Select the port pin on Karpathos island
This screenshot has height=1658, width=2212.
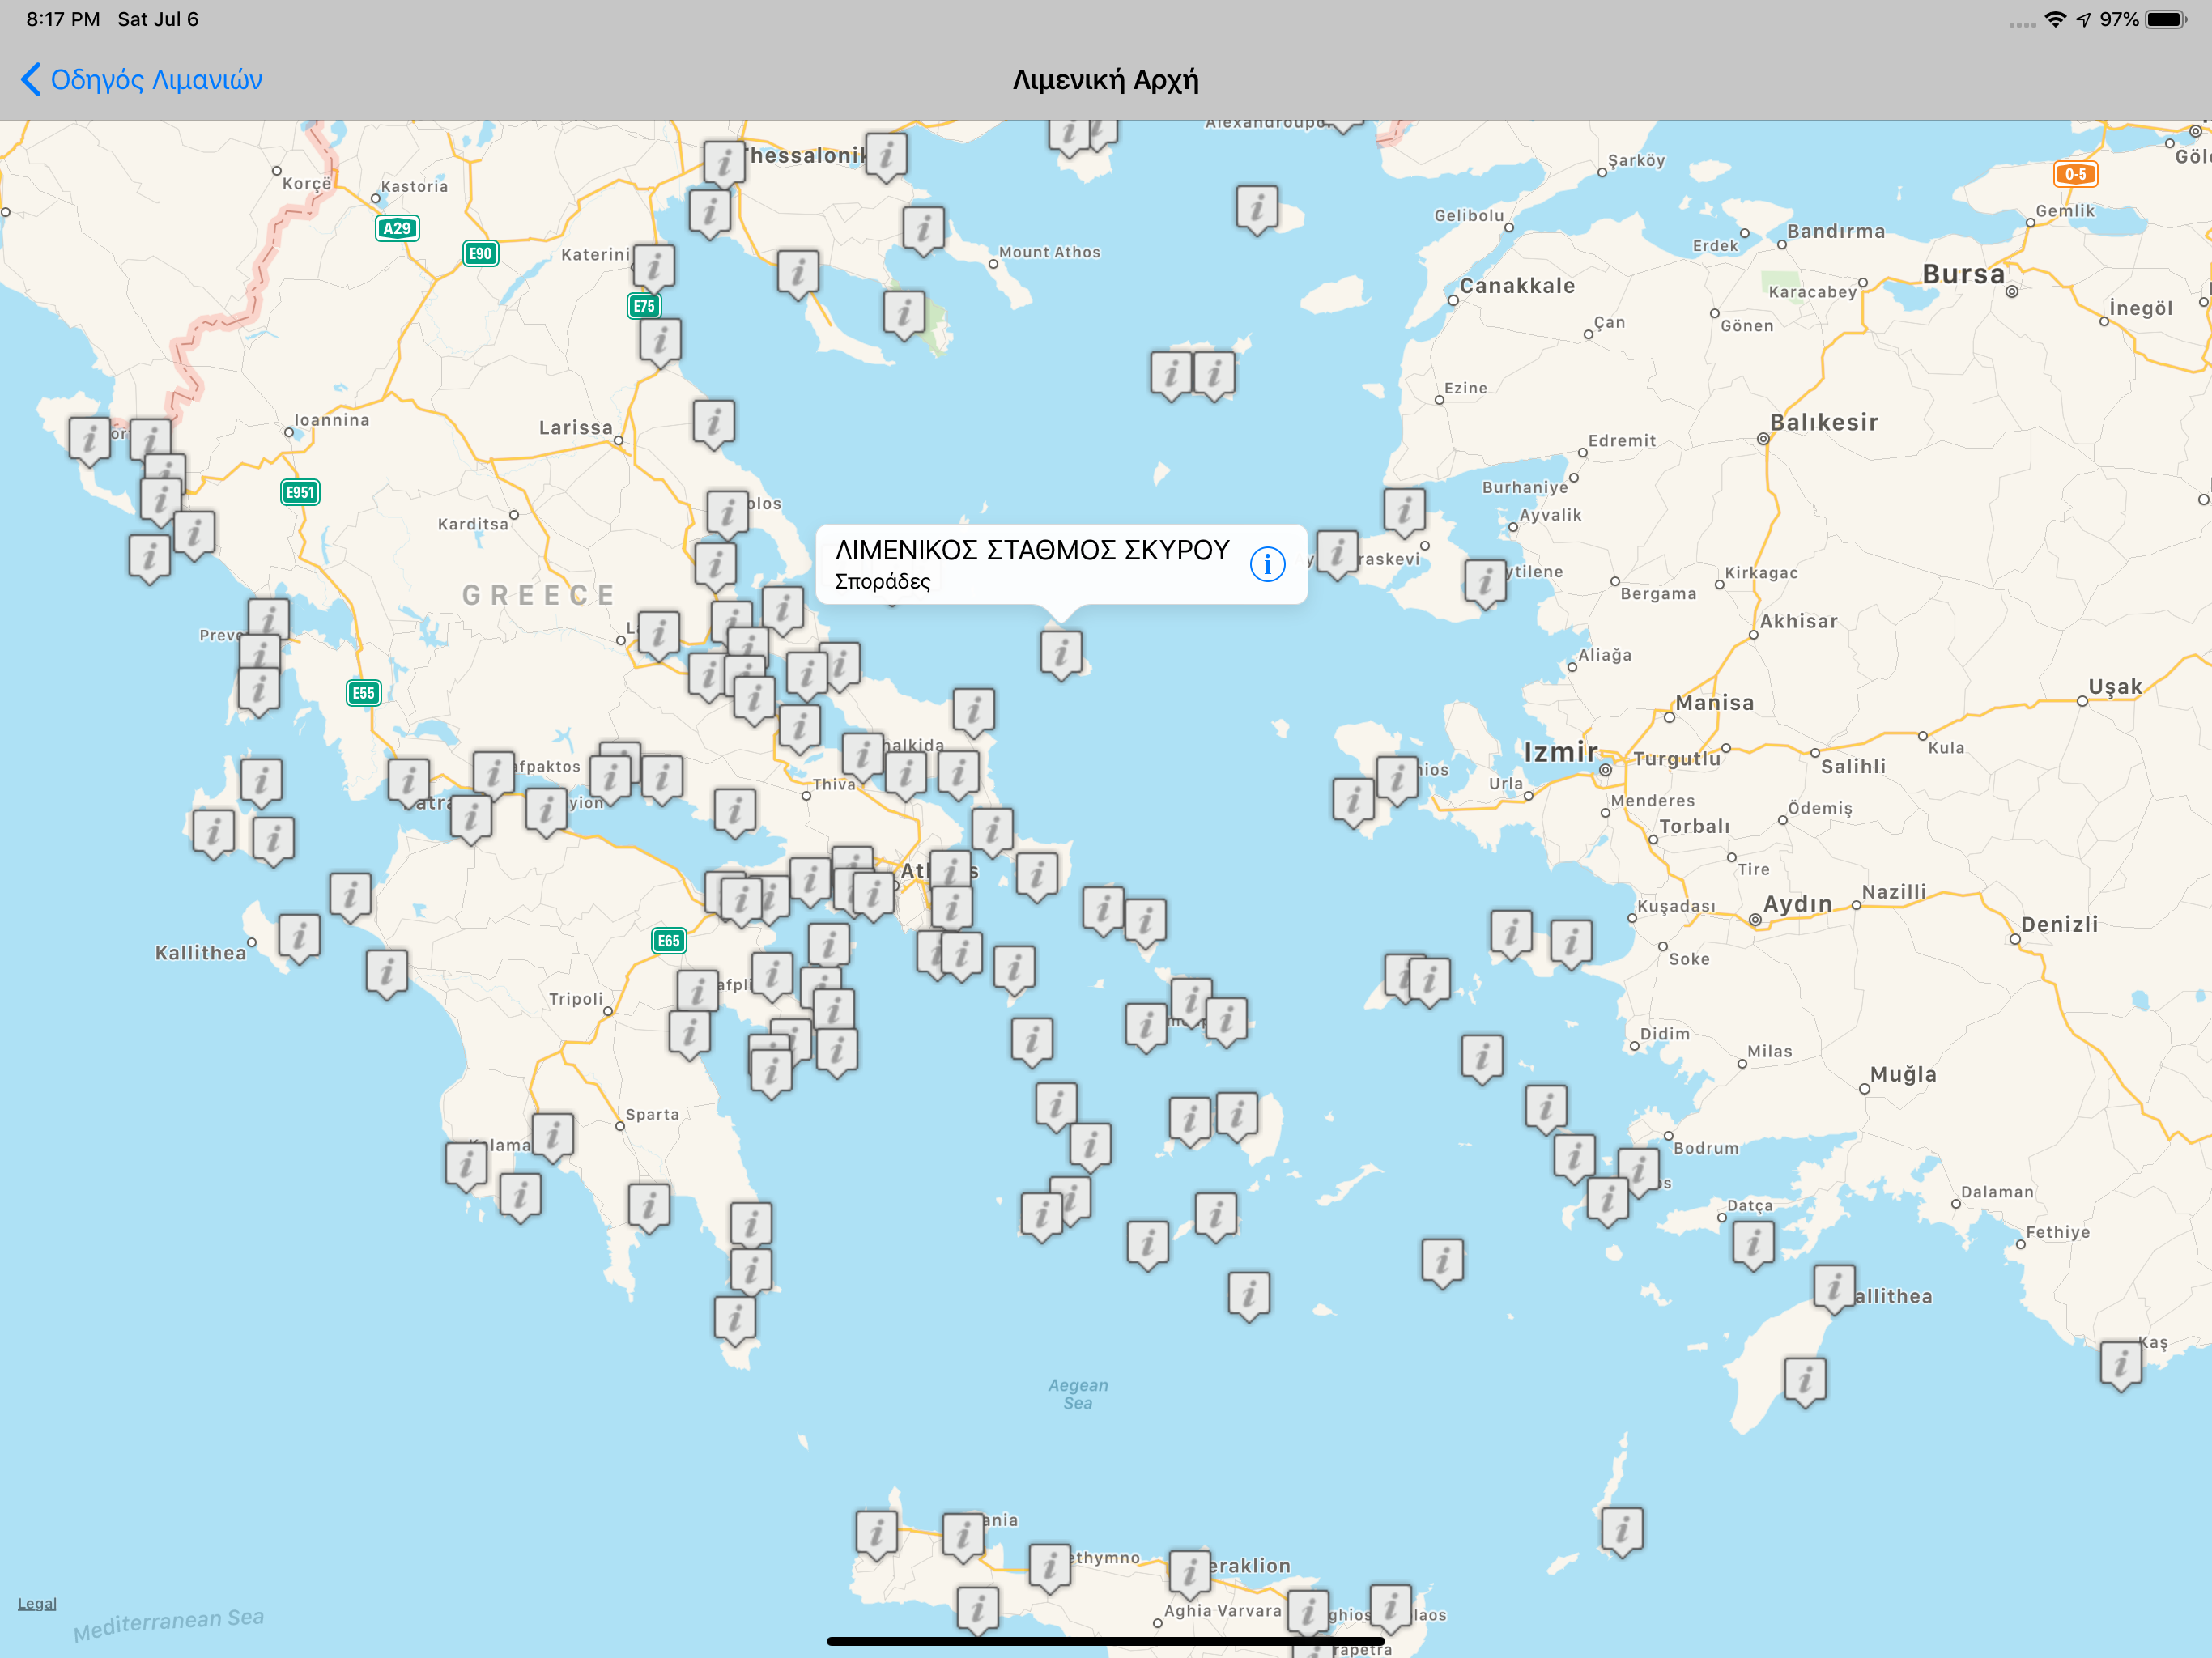point(1621,1531)
